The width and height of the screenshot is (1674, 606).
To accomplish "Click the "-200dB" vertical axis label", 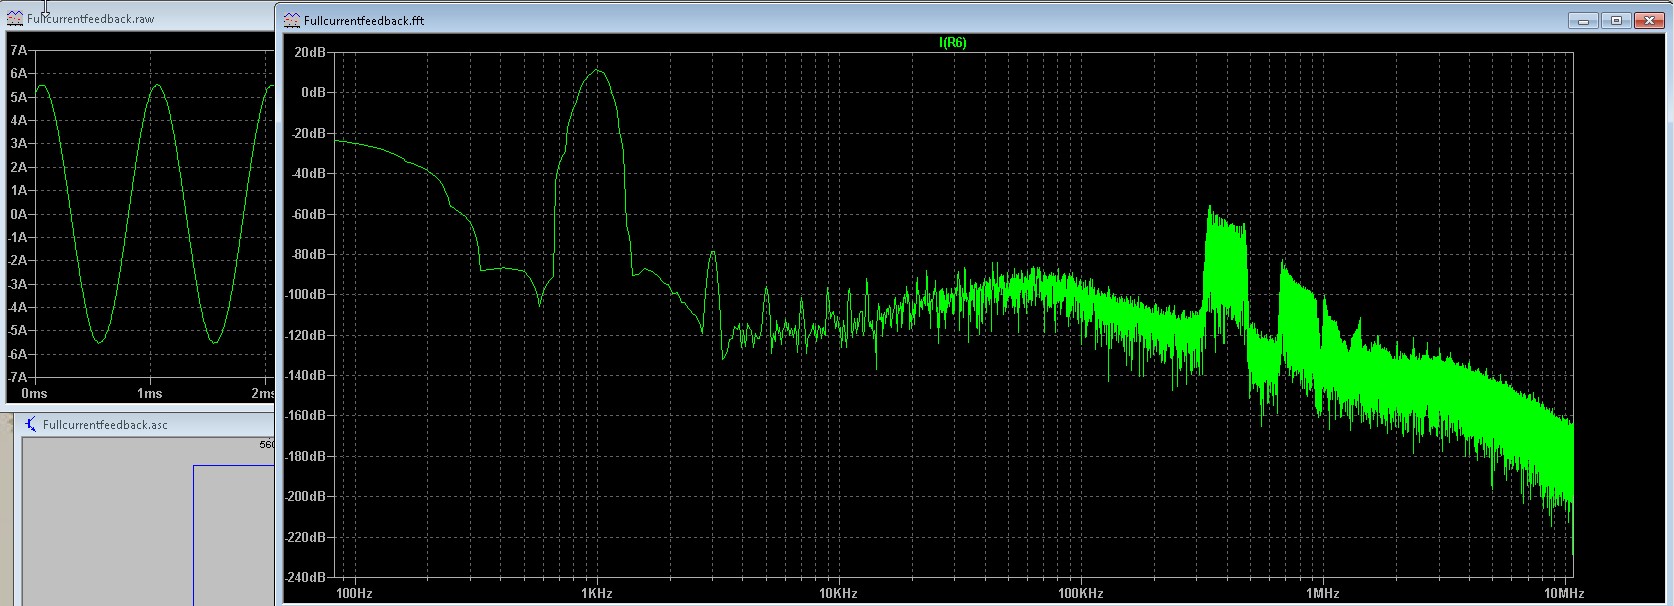I will [x=306, y=496].
